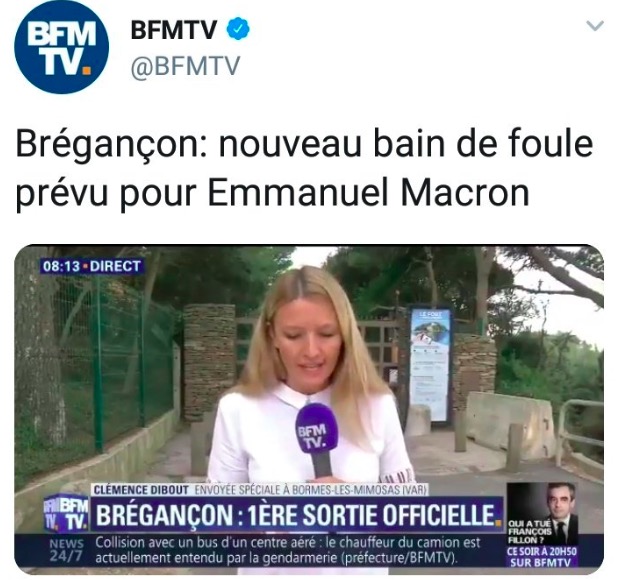Viewport: 618px width, 580px height.
Task: Open the BFMTV display name
Action: (x=173, y=29)
